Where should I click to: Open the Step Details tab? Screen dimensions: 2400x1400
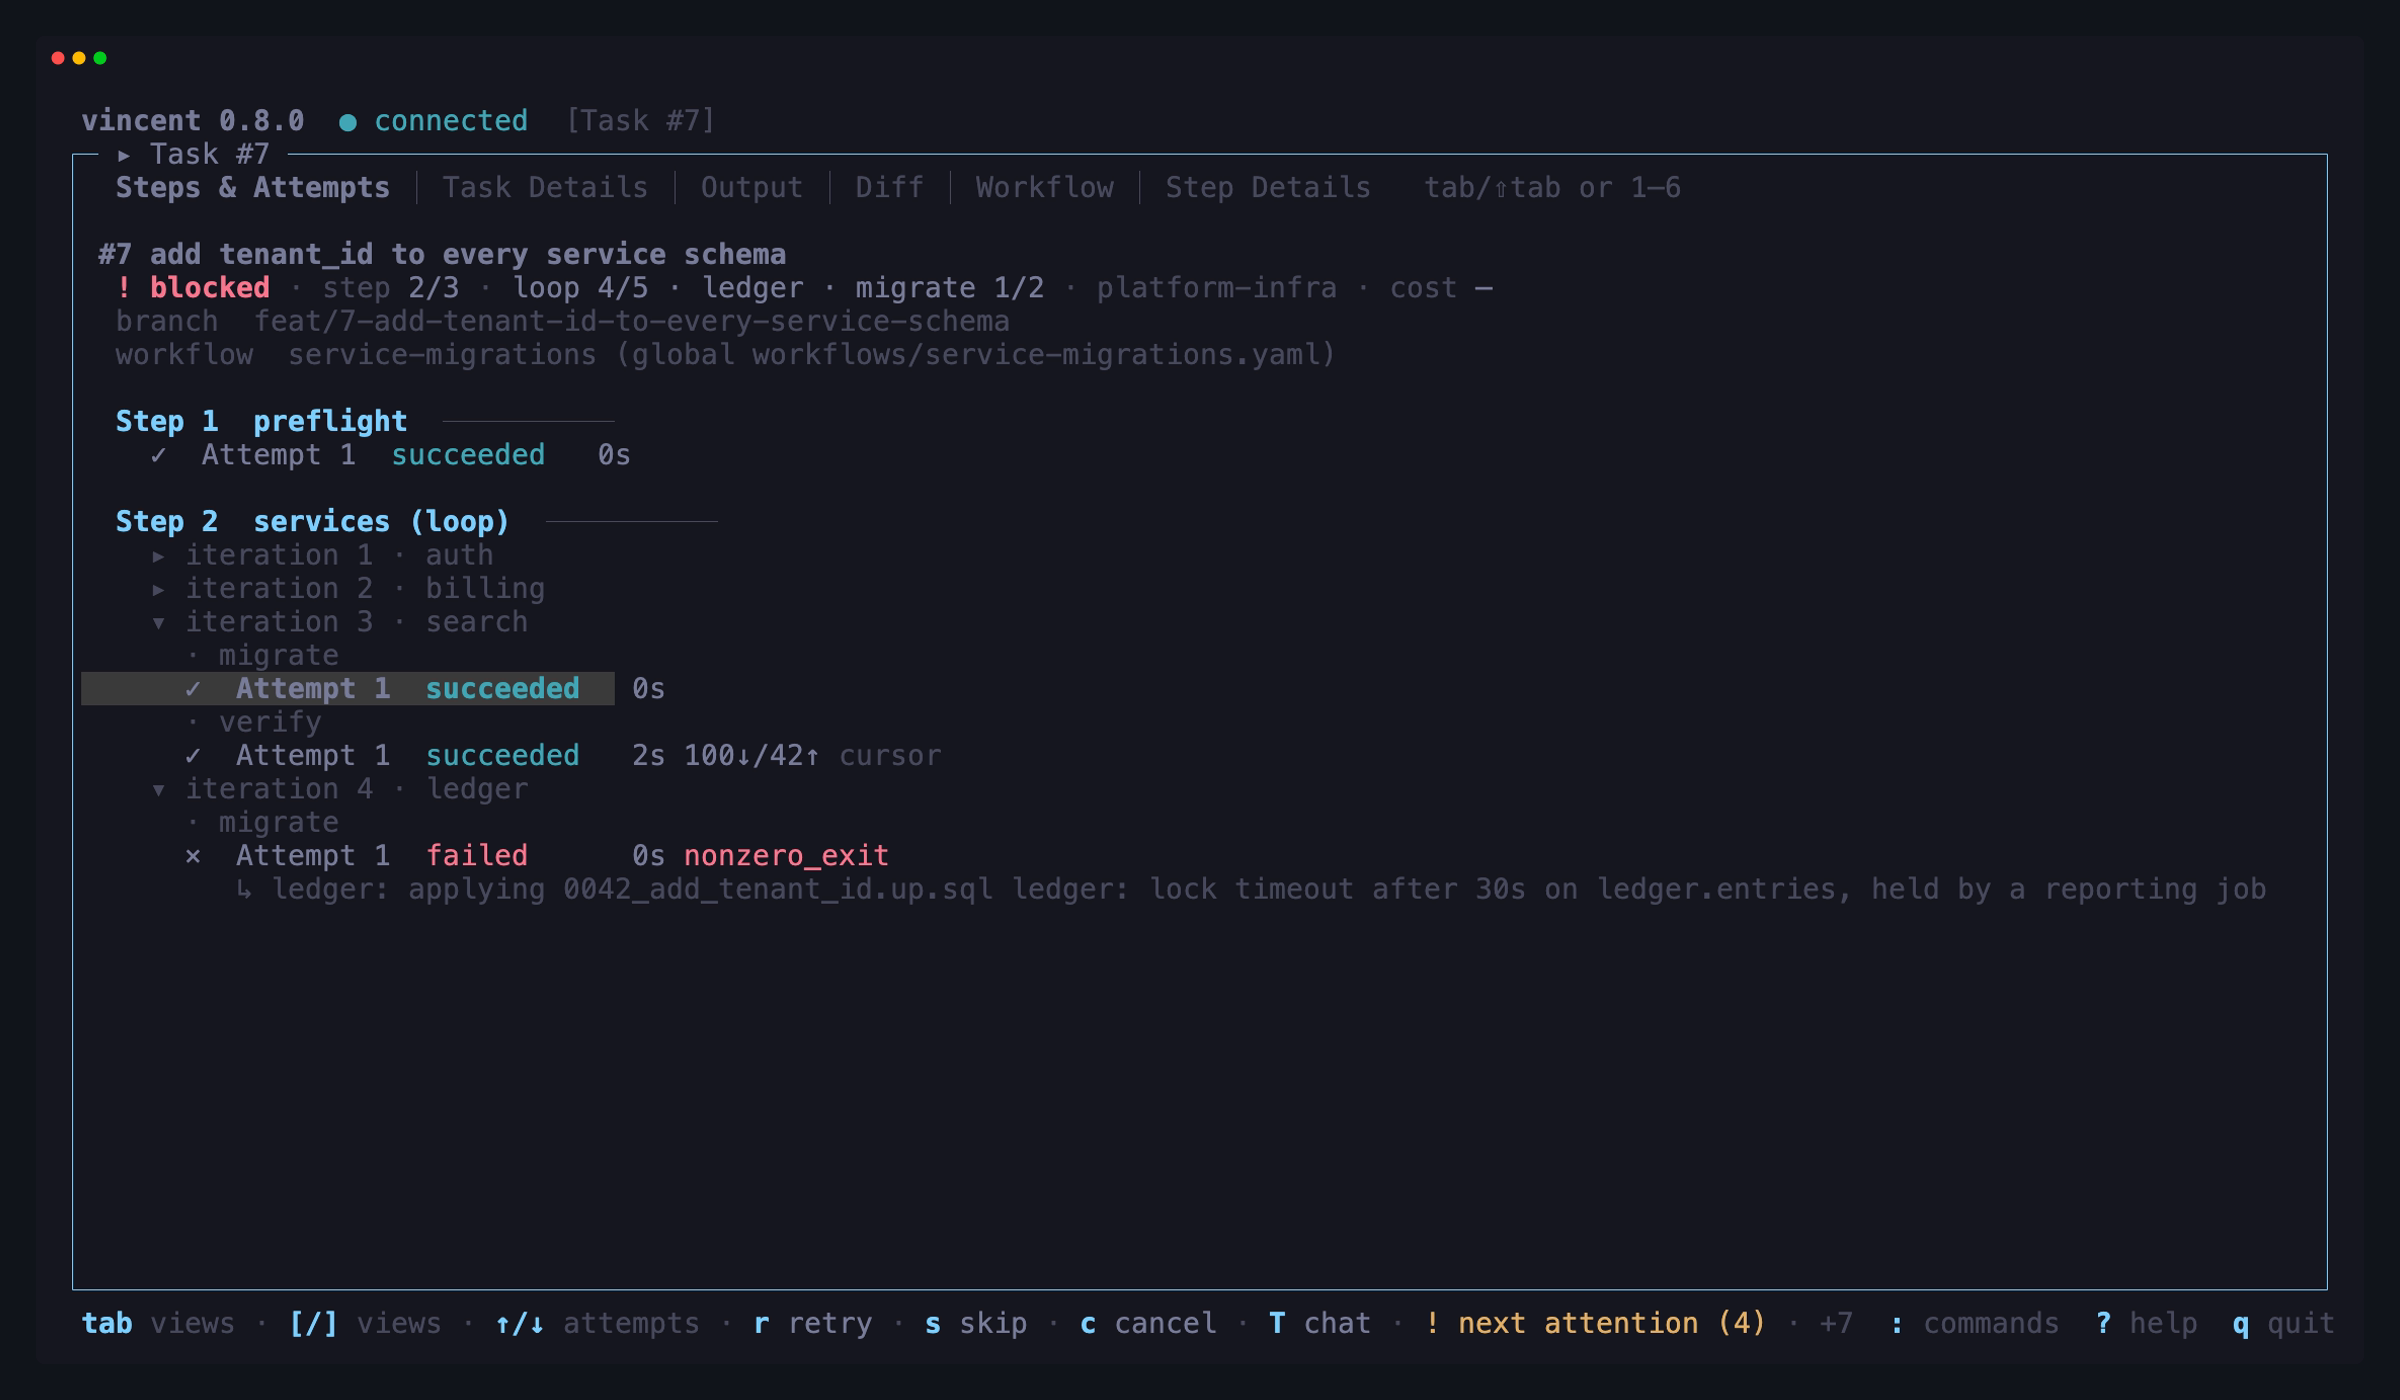click(1267, 188)
